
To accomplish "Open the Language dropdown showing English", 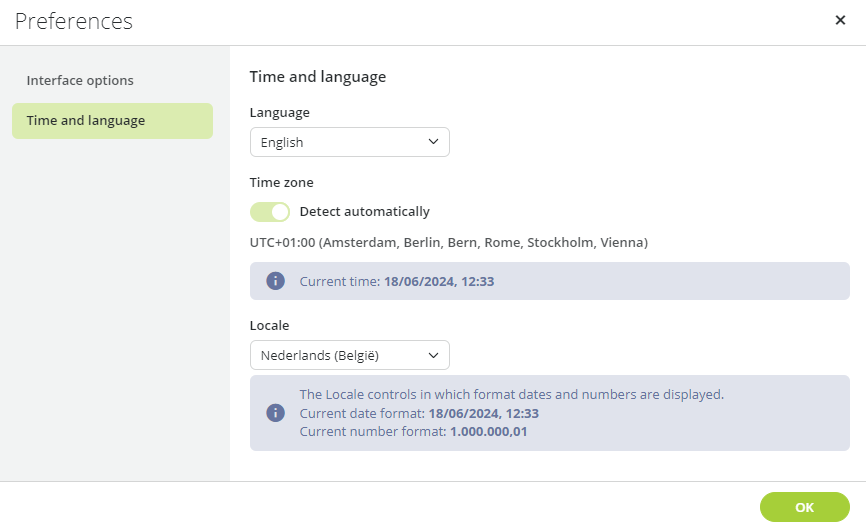I will (350, 142).
